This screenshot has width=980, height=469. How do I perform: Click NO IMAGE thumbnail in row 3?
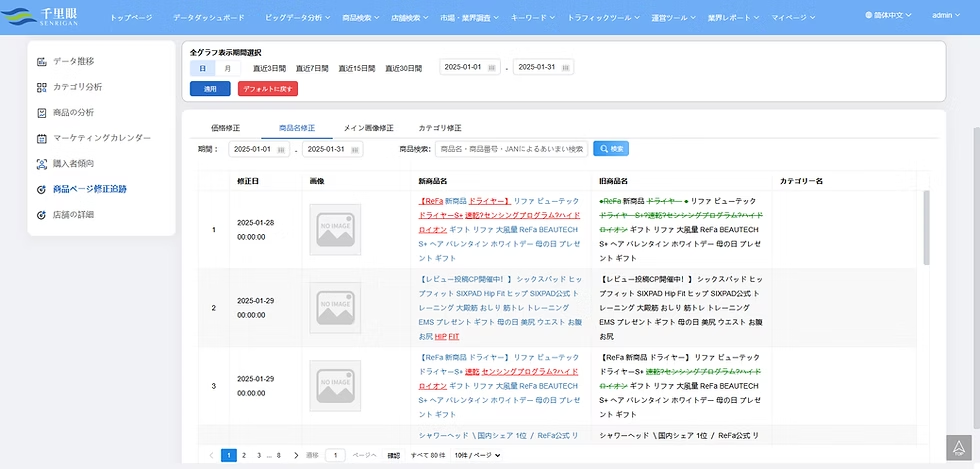[335, 386]
